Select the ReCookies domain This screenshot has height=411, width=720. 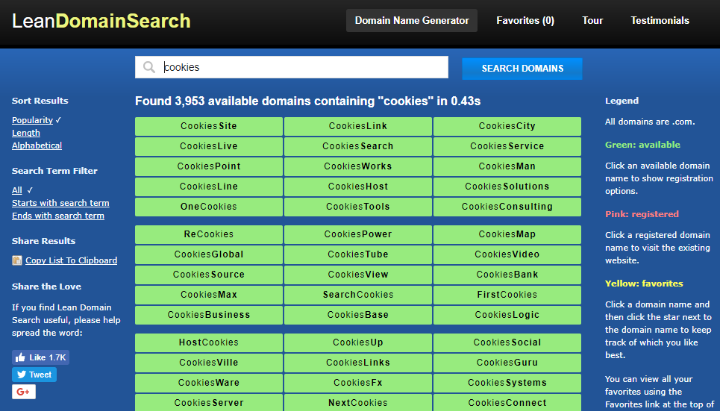209,234
